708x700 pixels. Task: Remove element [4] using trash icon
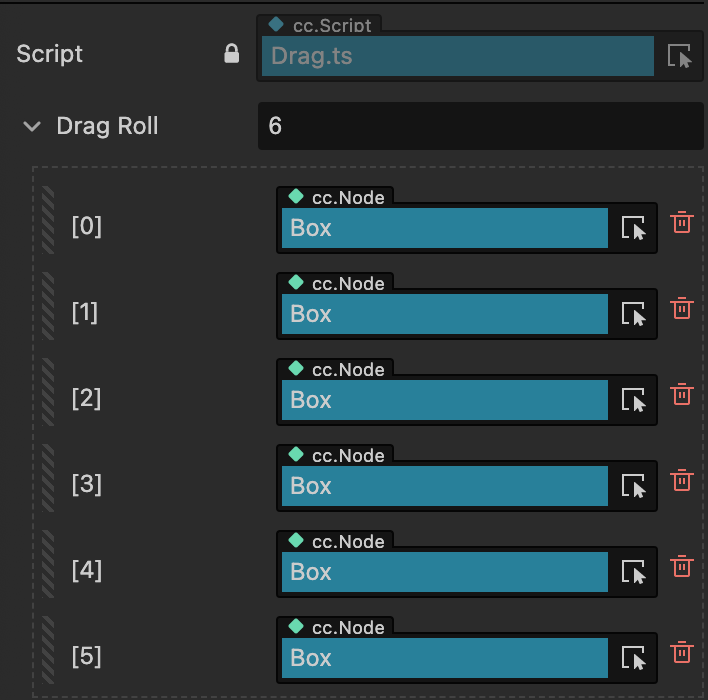(682, 566)
